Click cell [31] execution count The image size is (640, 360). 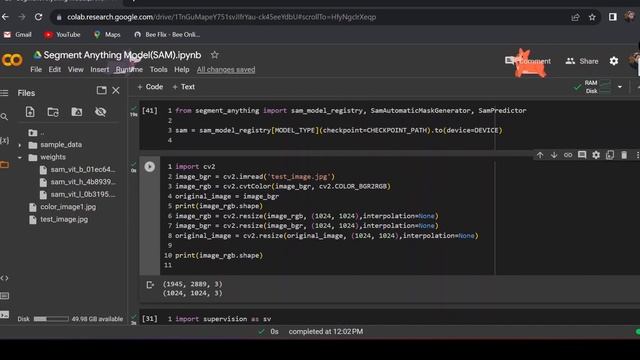[x=149, y=319]
